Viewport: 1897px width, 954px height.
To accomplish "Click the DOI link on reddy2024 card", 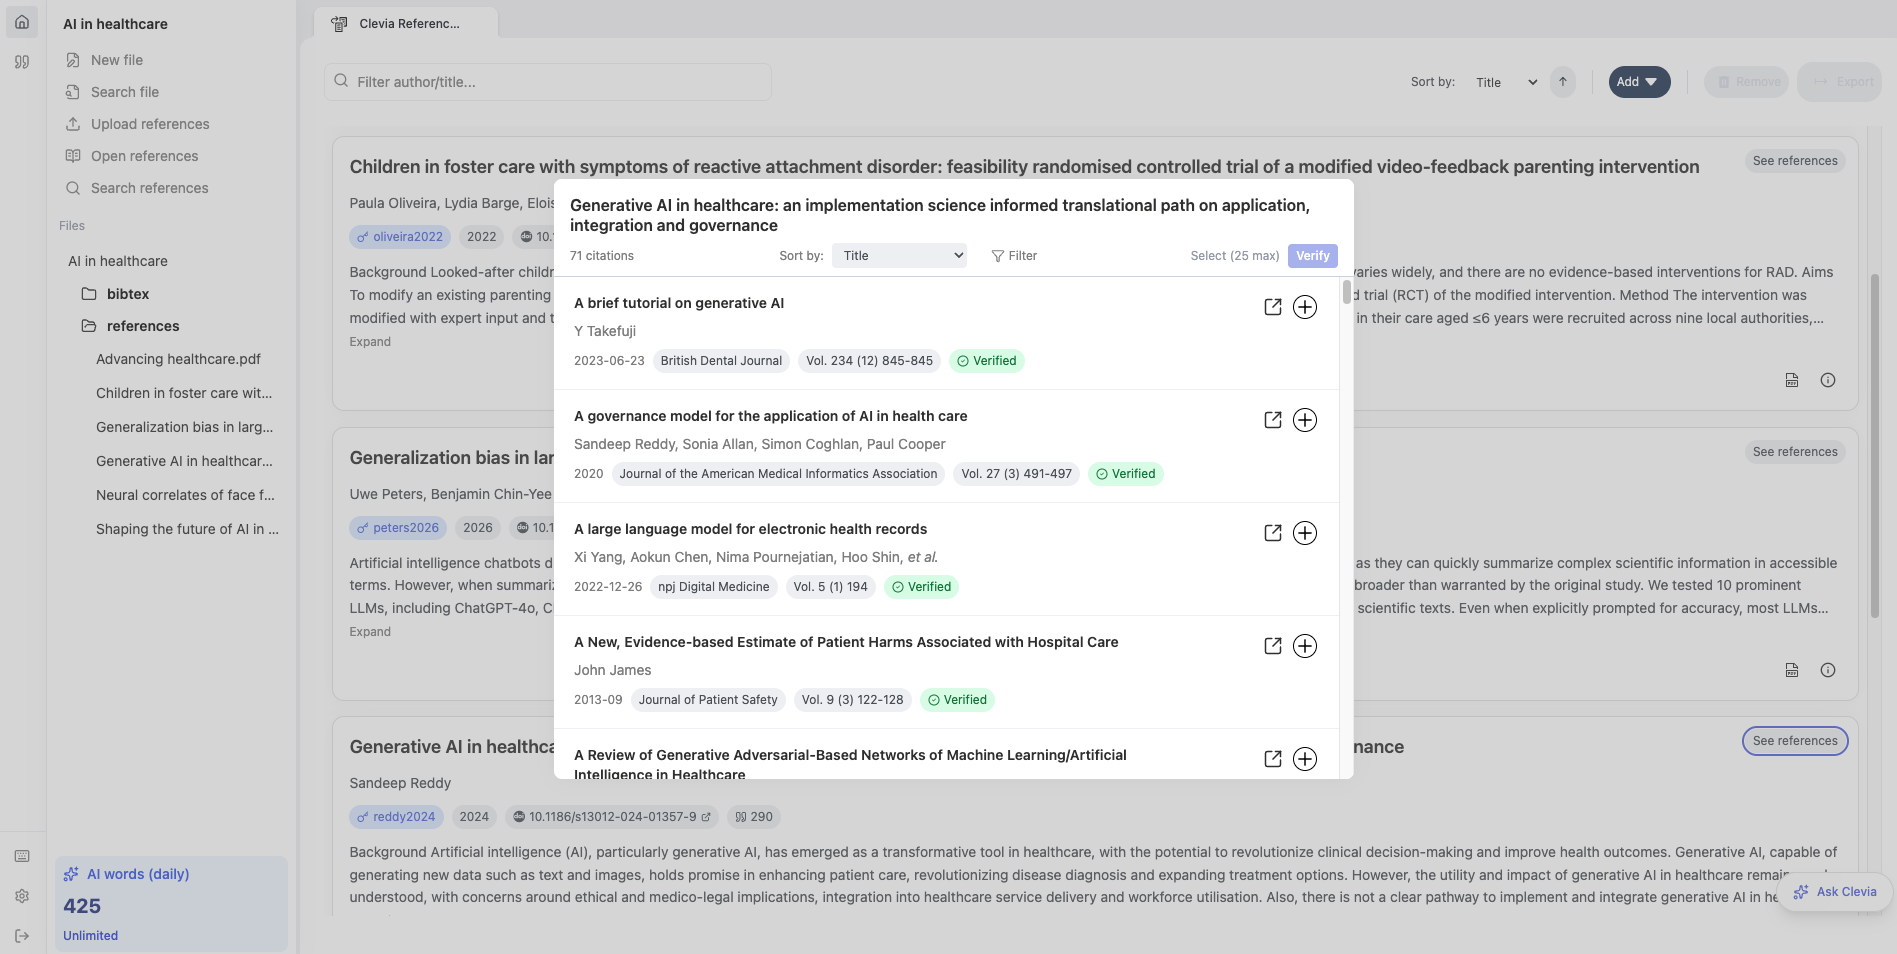I will (x=611, y=817).
